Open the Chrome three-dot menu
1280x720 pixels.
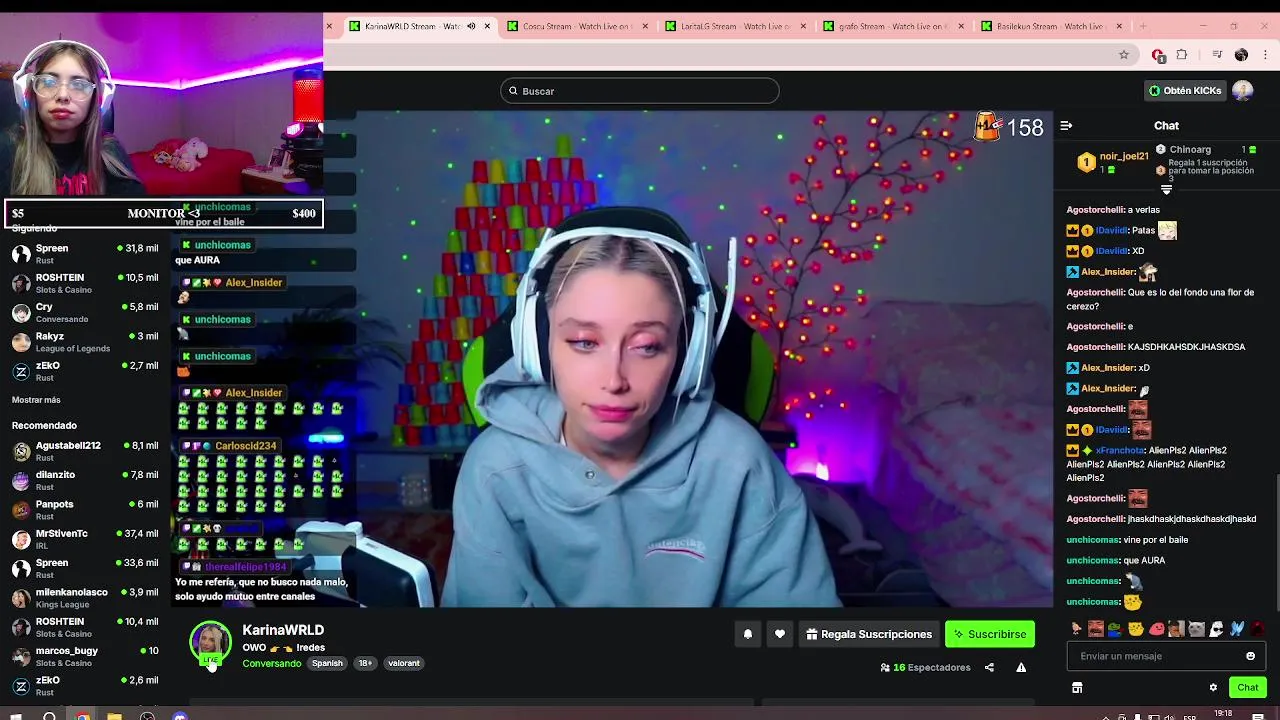1266,55
